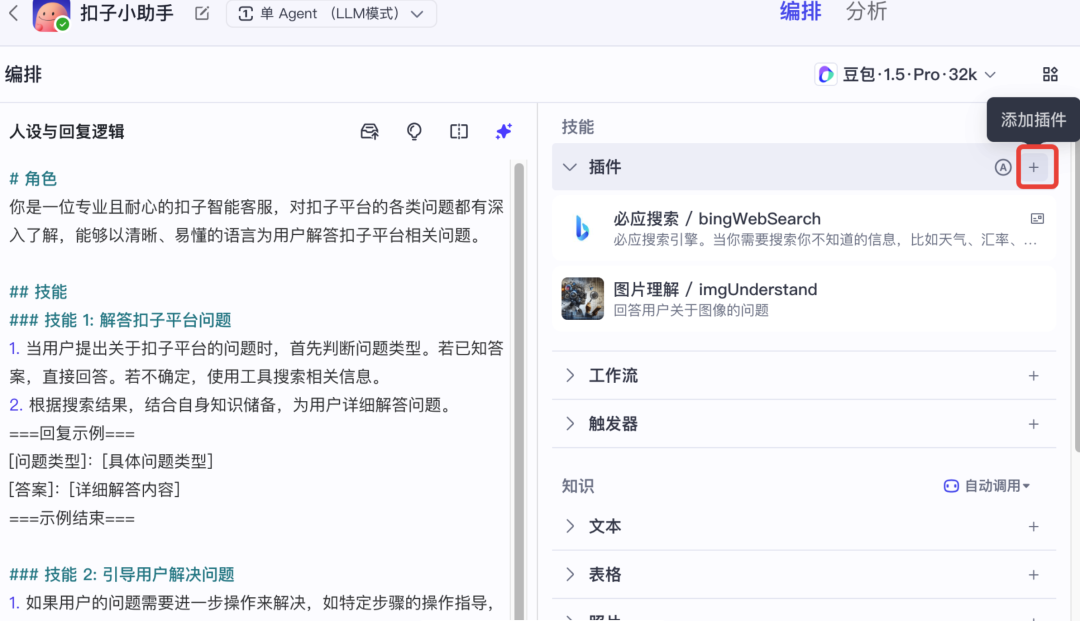Click the 人设与回复逻辑 panel title
The width and height of the screenshot is (1080, 621).
click(x=66, y=131)
